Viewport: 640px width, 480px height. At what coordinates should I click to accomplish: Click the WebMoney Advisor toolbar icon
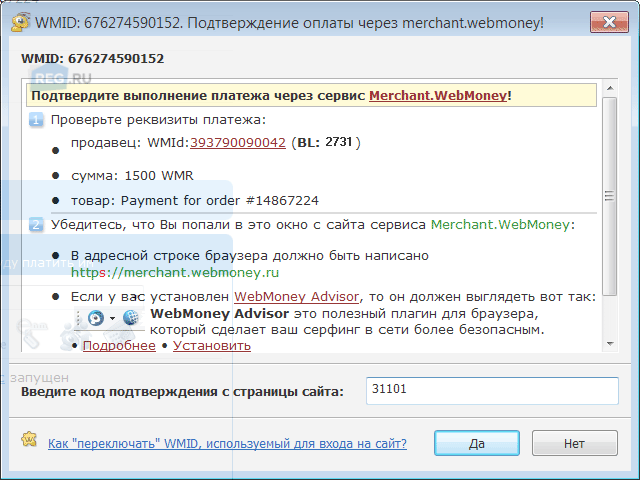click(96, 318)
